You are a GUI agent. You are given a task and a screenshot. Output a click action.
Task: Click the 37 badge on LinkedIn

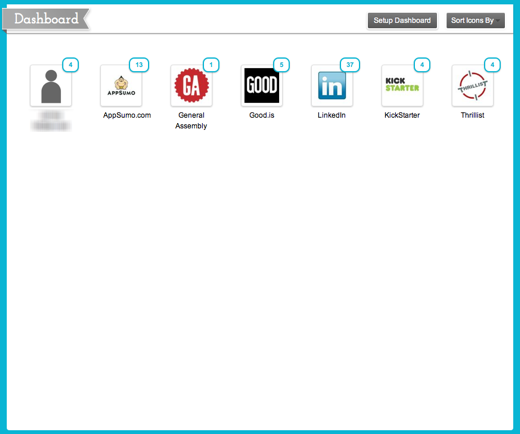tap(350, 65)
